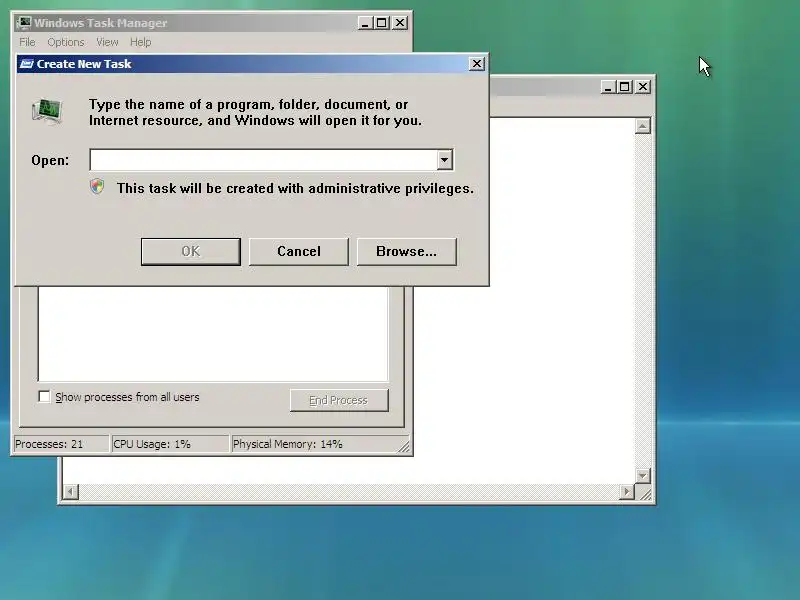Minimize the background window behind Task Manager
This screenshot has width=800, height=600.
(x=607, y=87)
